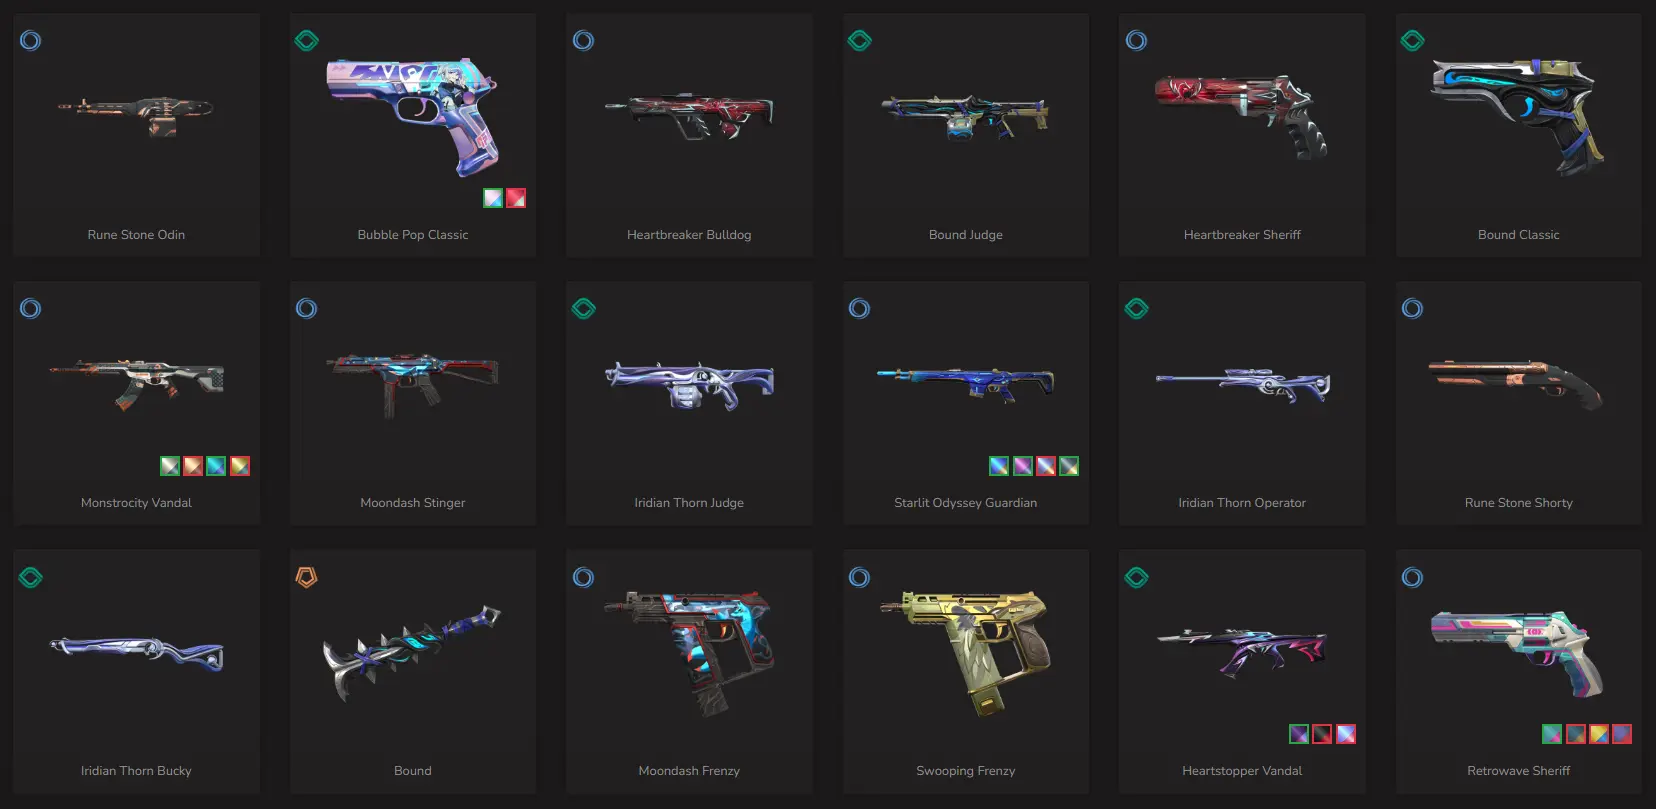Viewport: 1656px width, 809px height.
Task: Select the first color variant of Heartstopper Vandal
Action: pyautogui.click(x=1299, y=734)
